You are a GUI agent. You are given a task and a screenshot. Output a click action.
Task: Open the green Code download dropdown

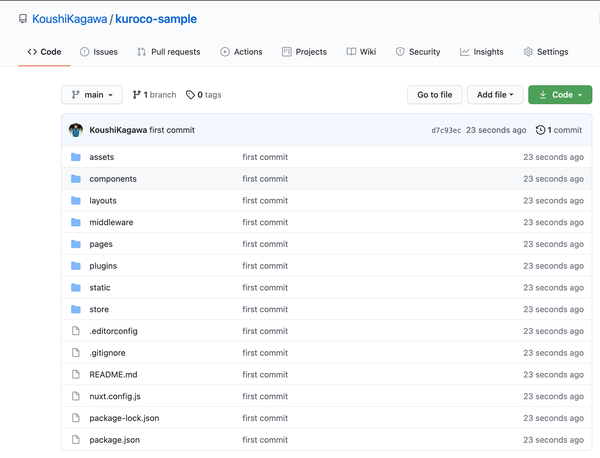pyautogui.click(x=560, y=95)
